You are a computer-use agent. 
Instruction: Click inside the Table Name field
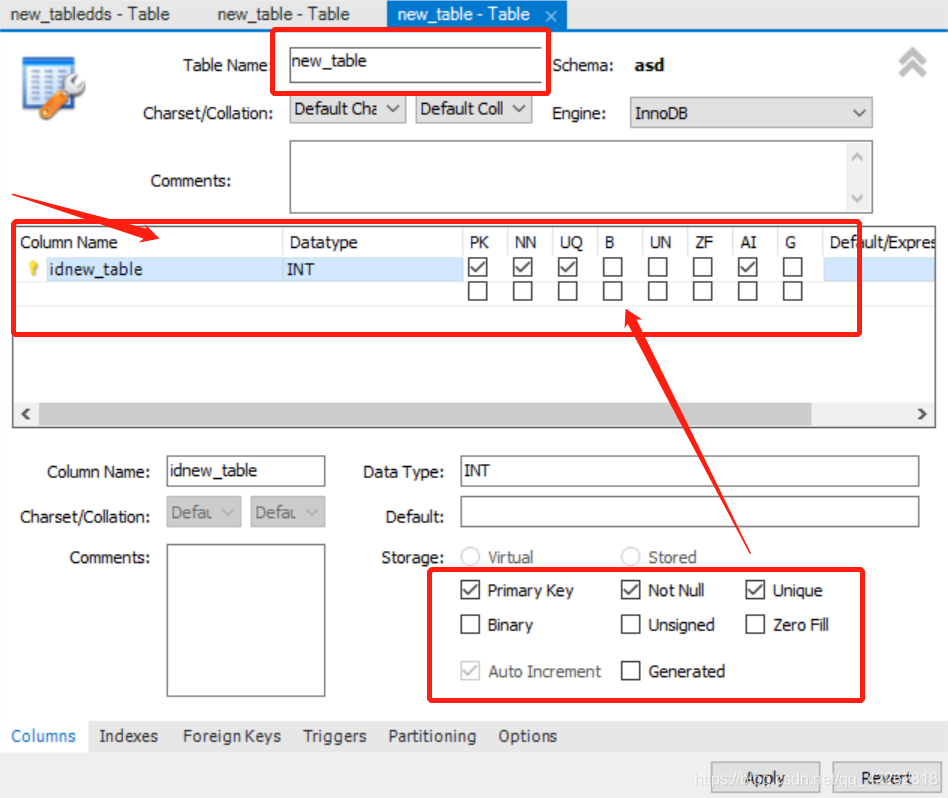coord(410,61)
